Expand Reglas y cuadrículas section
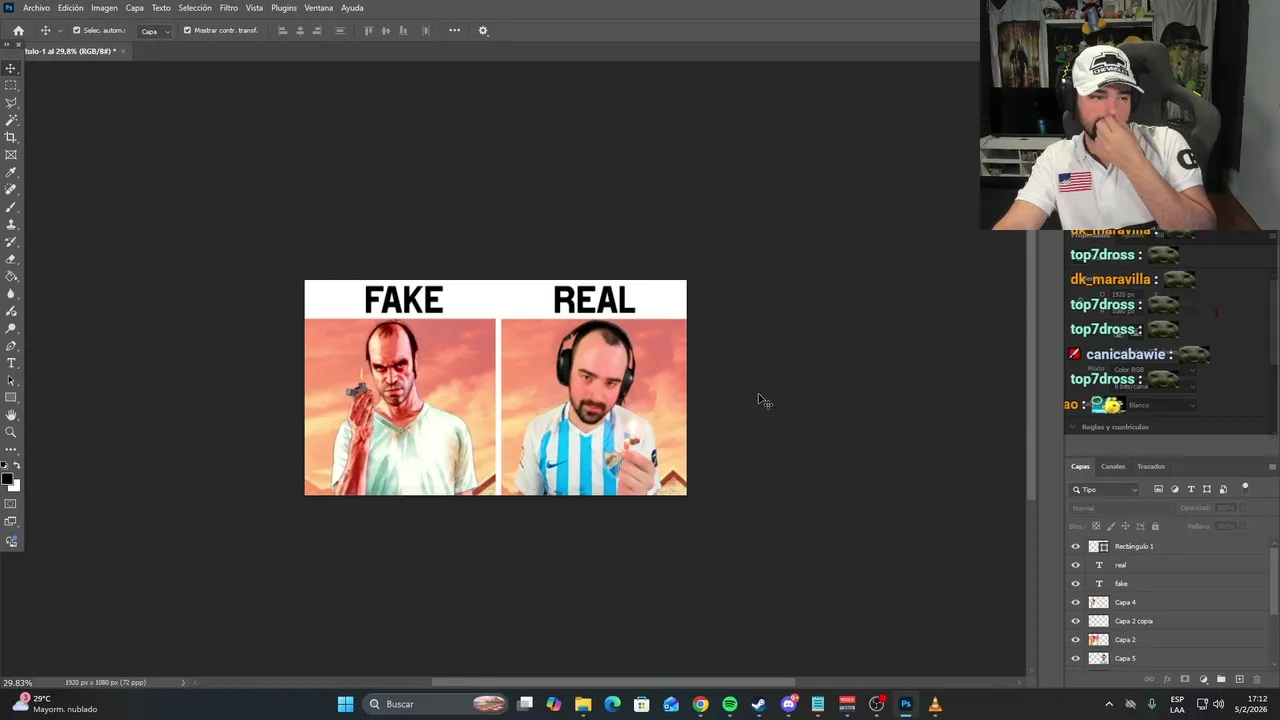Screen dimensions: 1280x720 click(x=1073, y=427)
